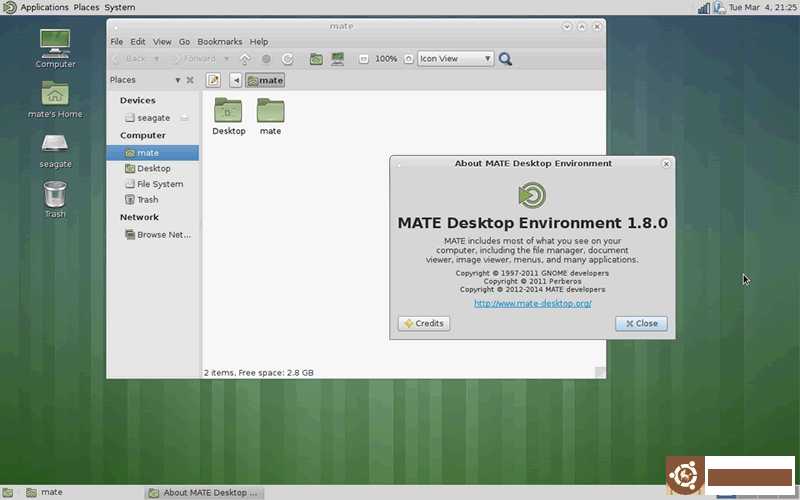Open the seagate drive desktop icon

point(55,151)
